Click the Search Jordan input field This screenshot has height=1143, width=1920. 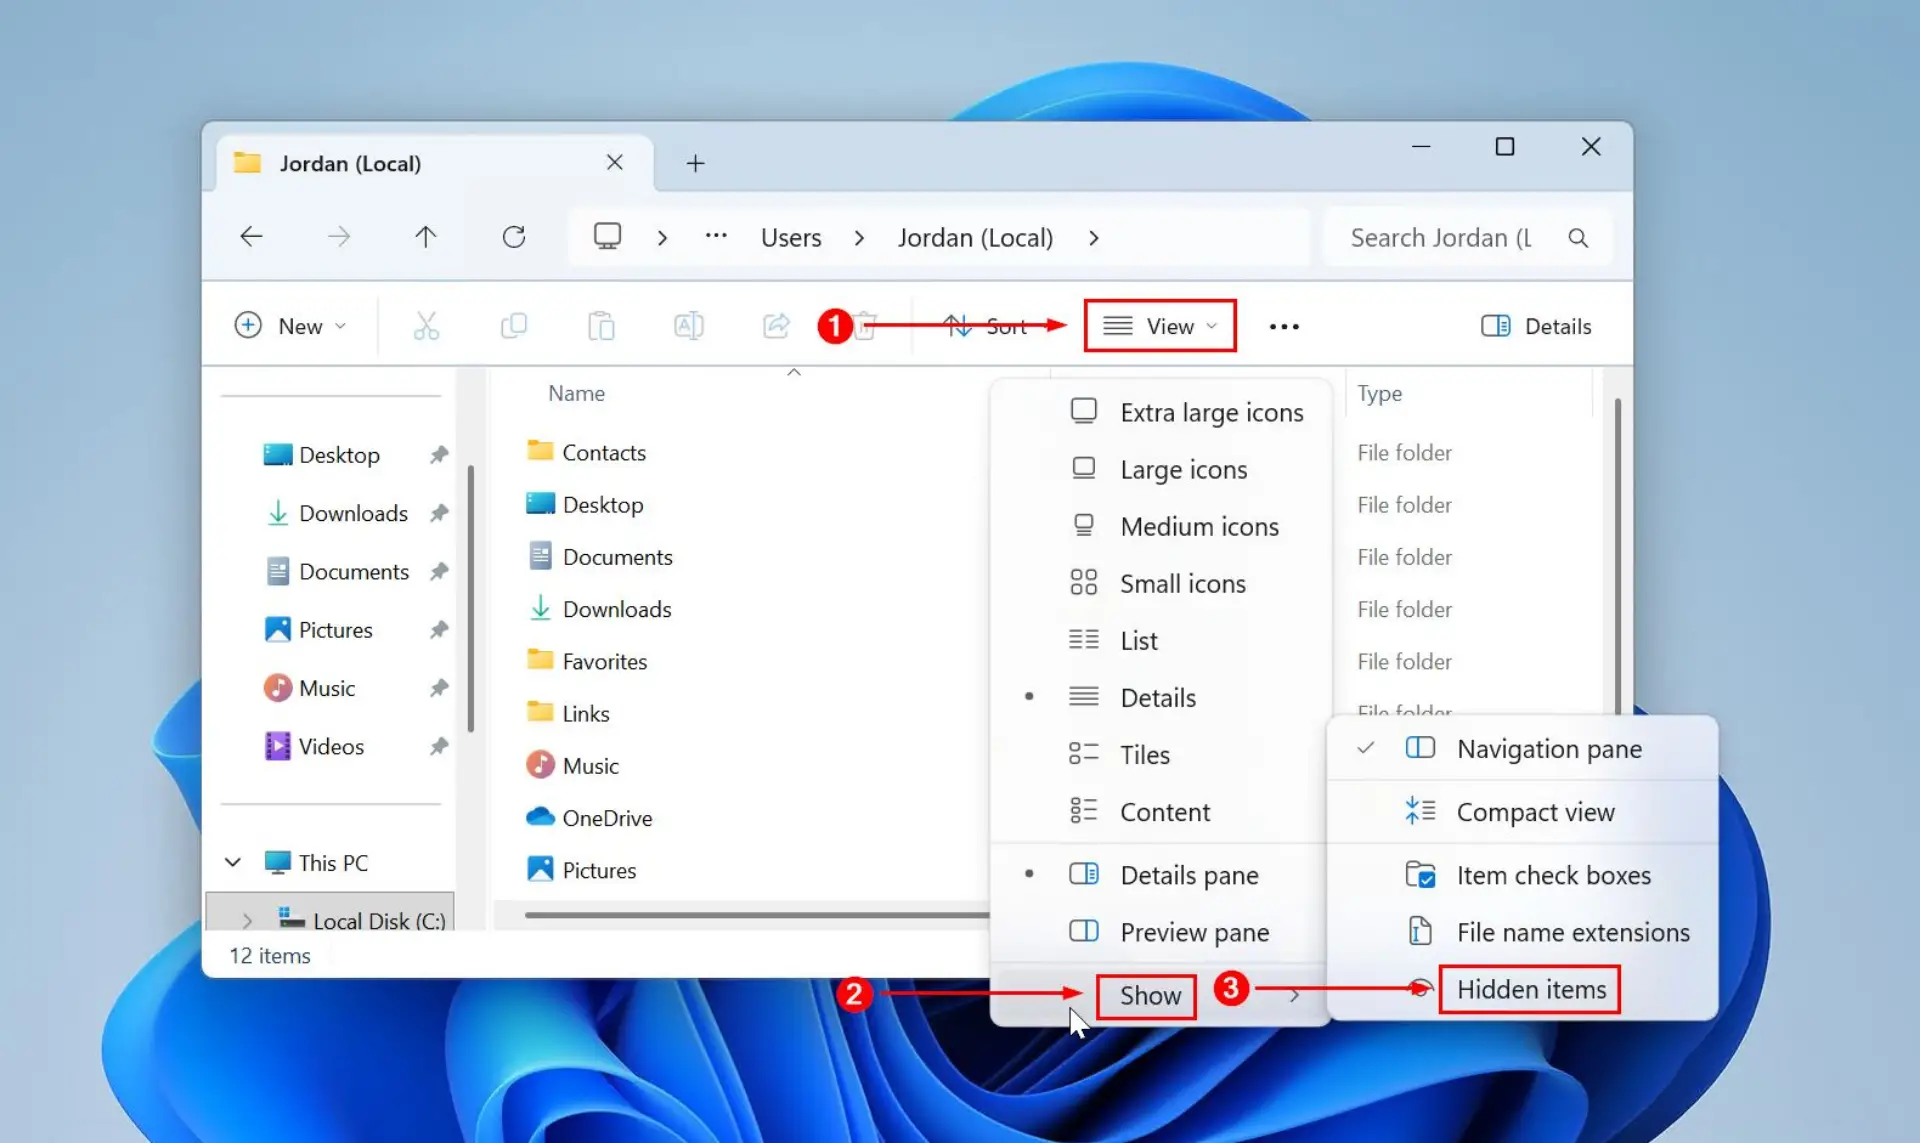click(1441, 238)
